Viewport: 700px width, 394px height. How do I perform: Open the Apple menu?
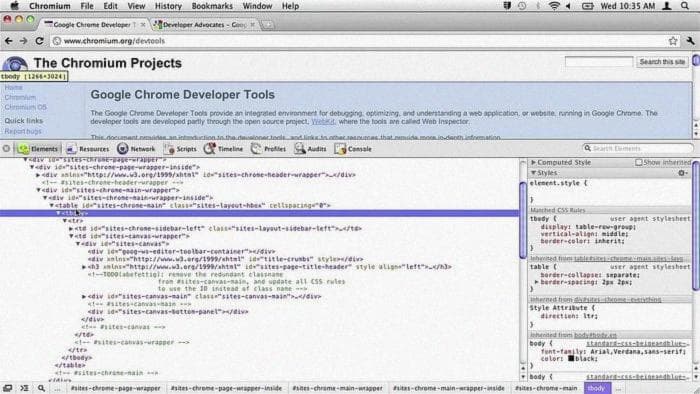coord(15,6)
